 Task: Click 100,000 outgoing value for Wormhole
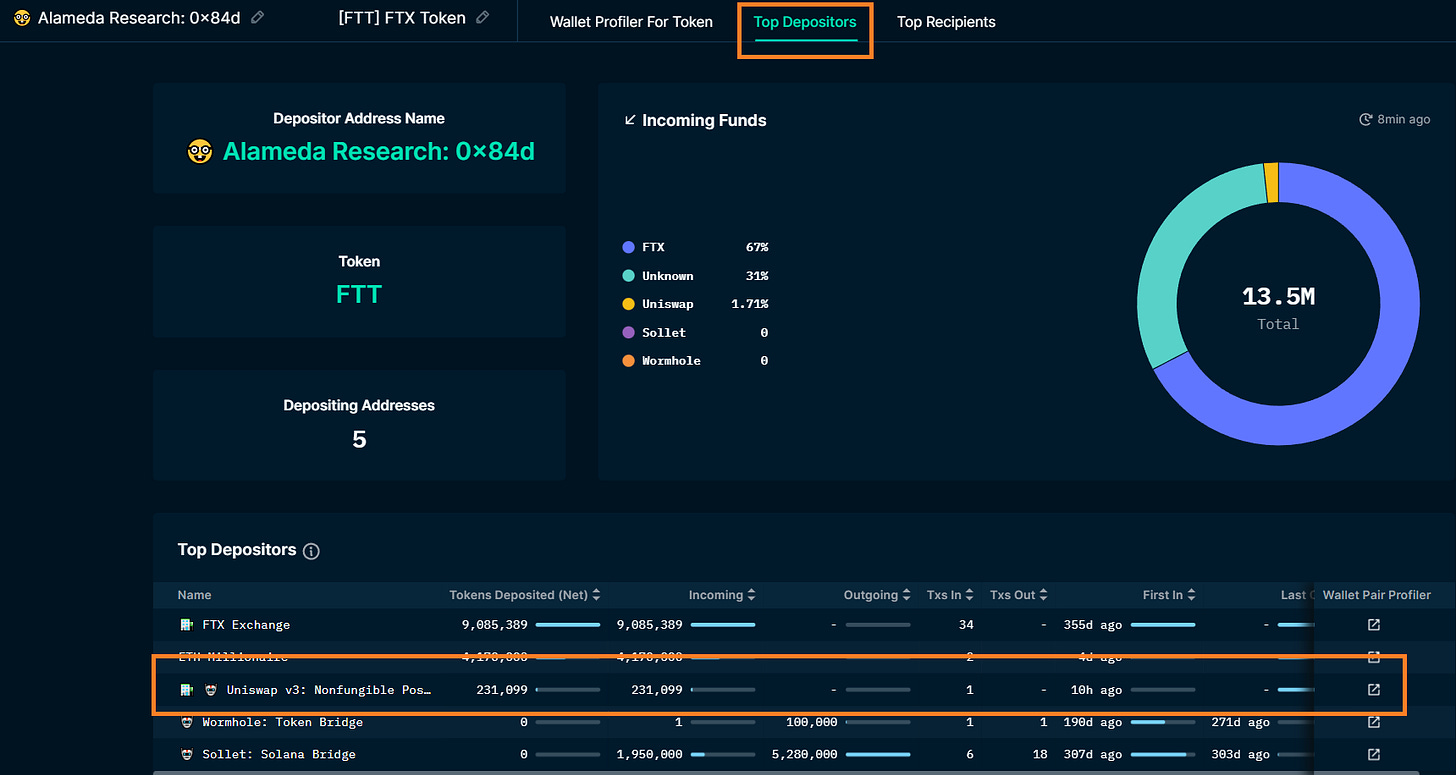812,722
